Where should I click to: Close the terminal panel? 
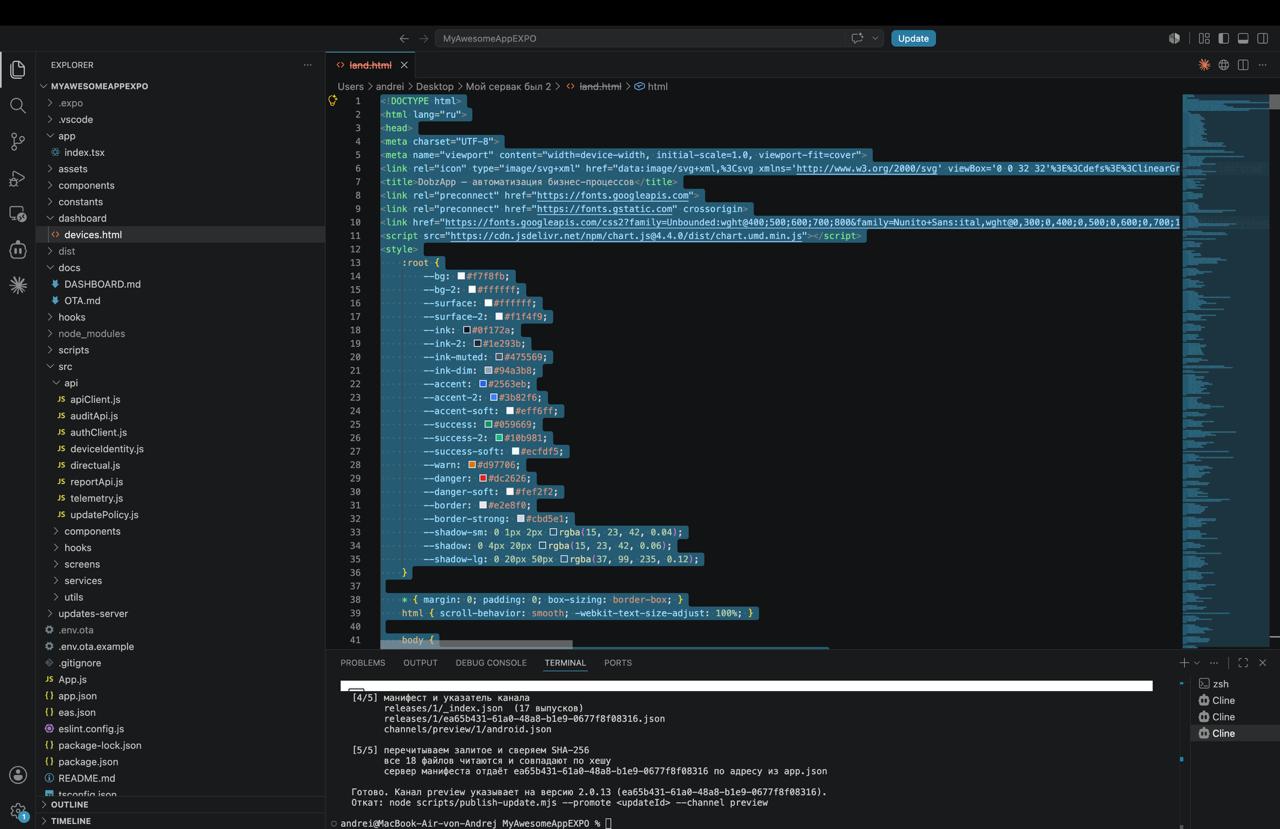(x=1262, y=662)
